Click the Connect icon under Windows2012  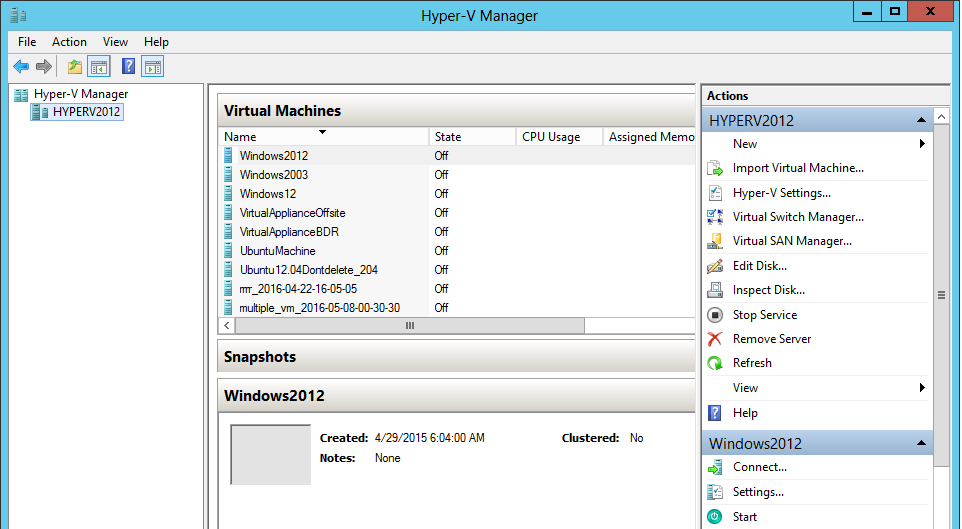715,467
